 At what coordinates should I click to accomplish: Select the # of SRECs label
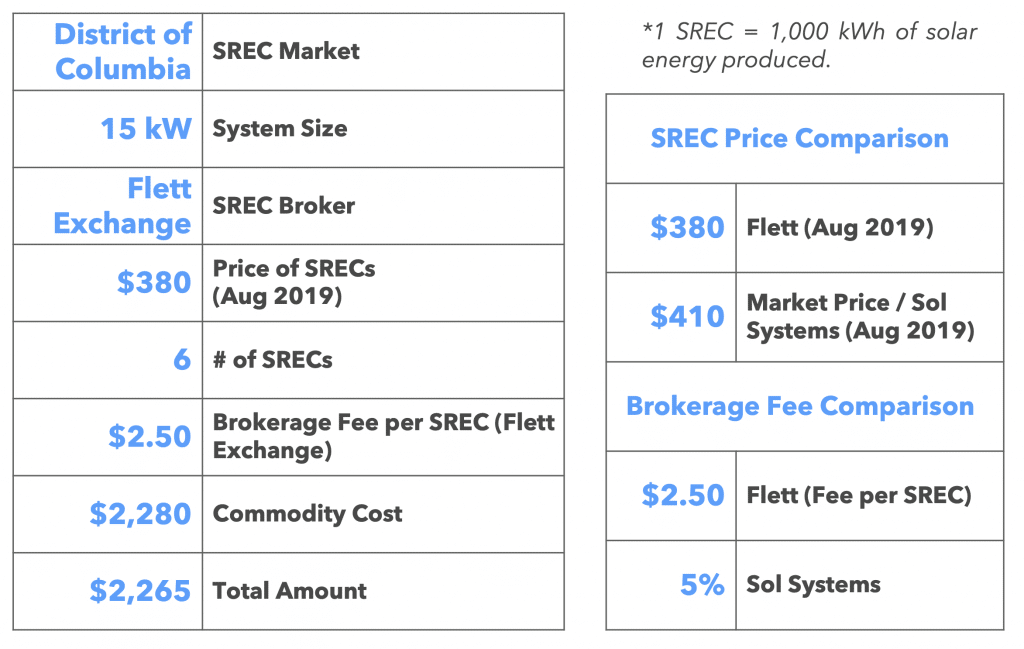tap(273, 359)
